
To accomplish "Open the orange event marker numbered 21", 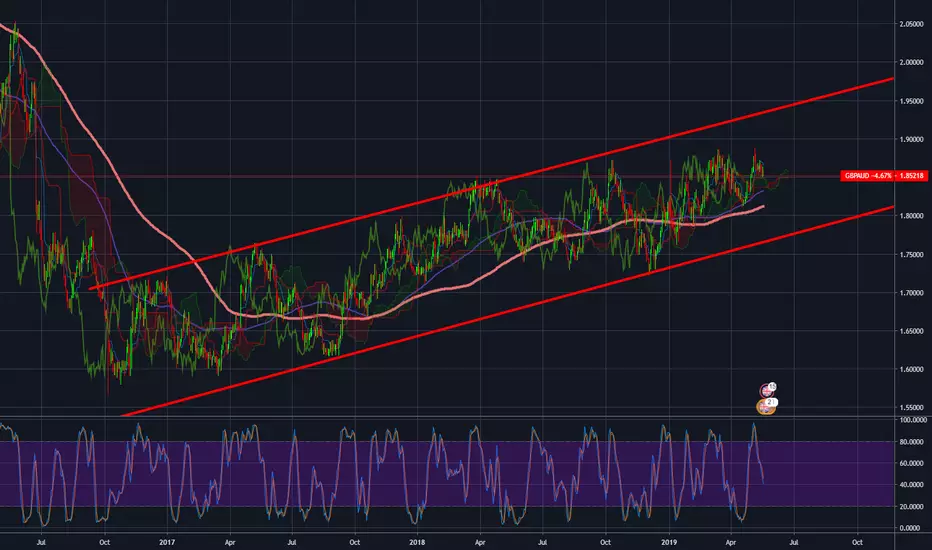I will 766,407.
